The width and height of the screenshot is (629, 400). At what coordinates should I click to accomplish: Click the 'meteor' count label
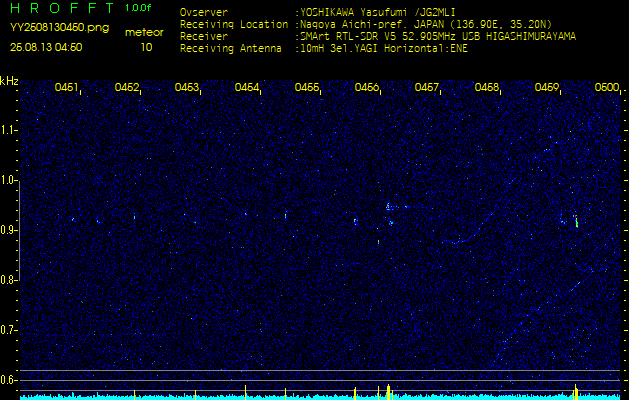coord(144,33)
